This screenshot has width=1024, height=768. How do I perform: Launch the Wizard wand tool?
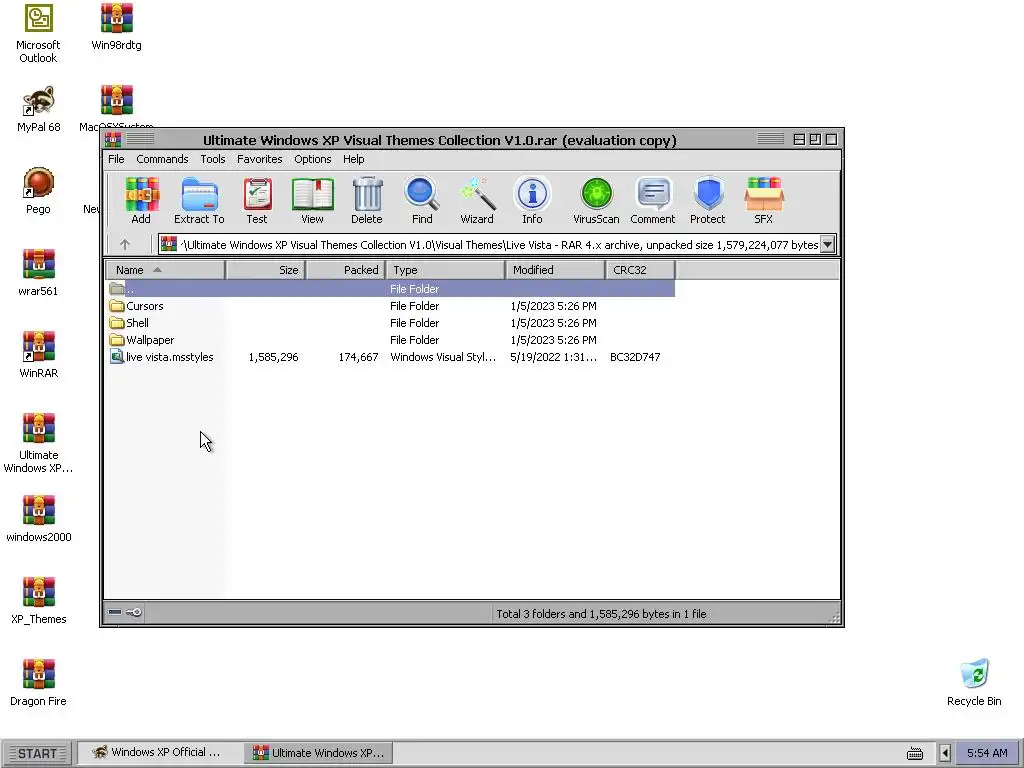tap(477, 200)
